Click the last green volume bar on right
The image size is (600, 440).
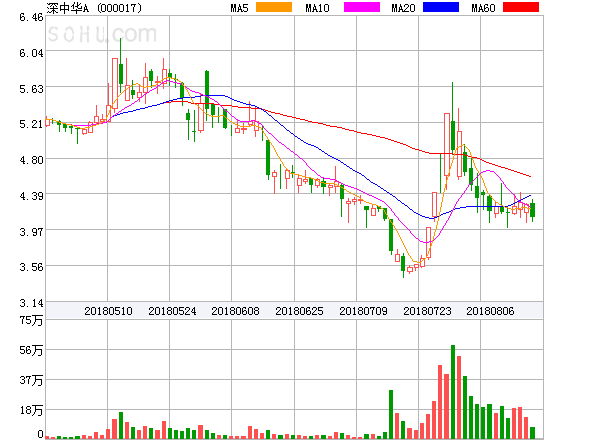533,433
